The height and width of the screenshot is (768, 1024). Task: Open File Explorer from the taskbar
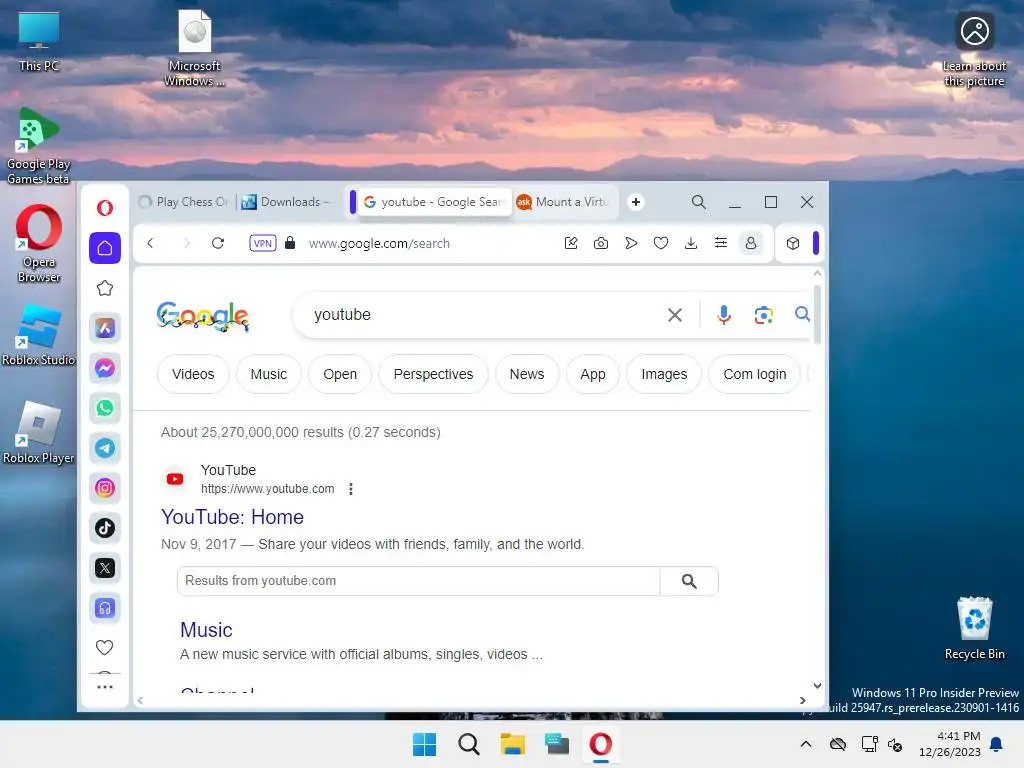tap(513, 744)
